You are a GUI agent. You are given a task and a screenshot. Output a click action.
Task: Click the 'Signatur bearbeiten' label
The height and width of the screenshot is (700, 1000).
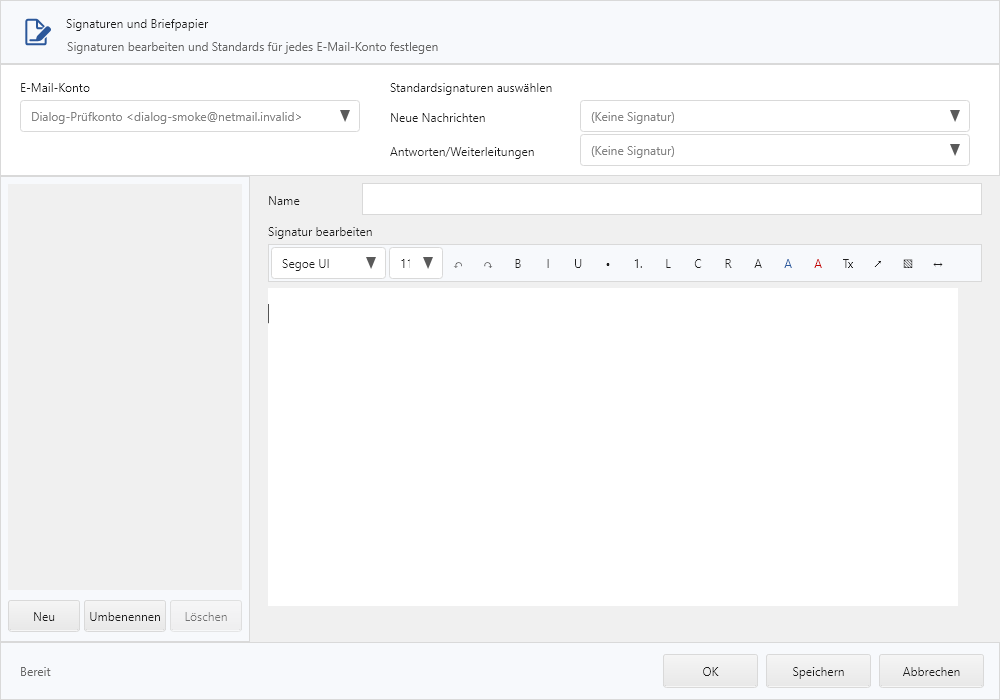click(x=320, y=232)
